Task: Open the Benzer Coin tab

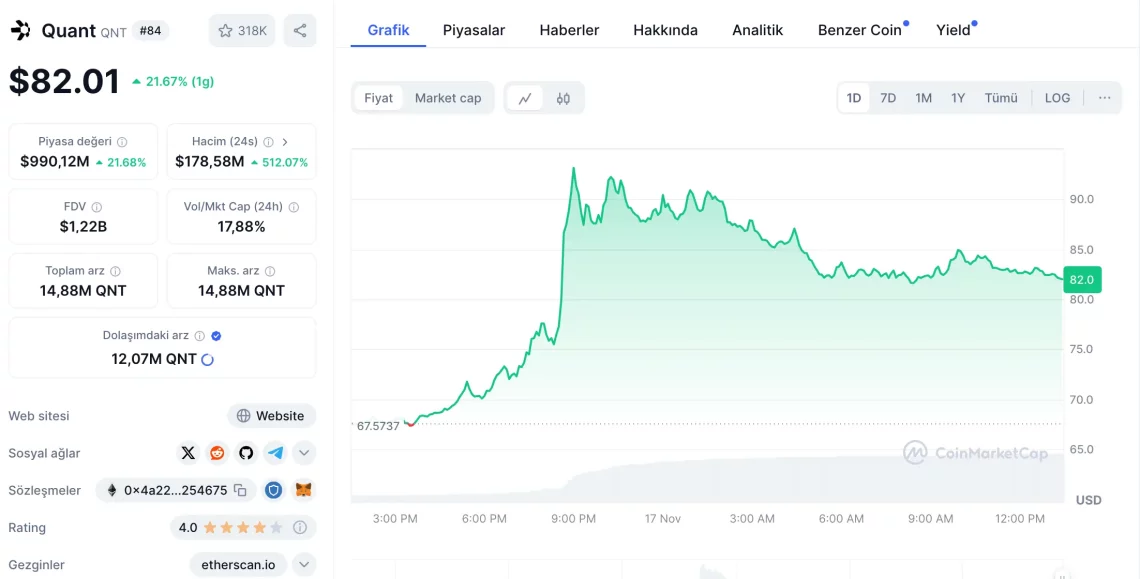Action: coord(860,30)
